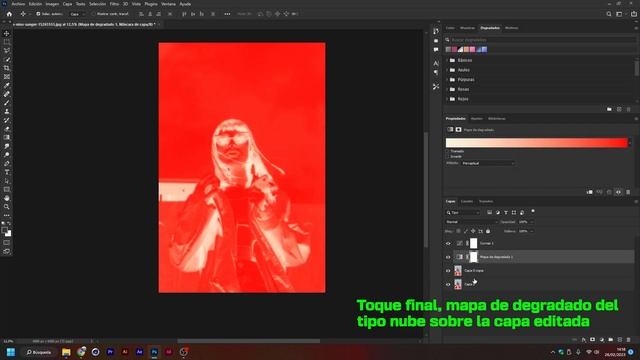Screen dimensions: 640x360
Task: Click the Photoshop taskbar icon
Action: tap(154, 352)
